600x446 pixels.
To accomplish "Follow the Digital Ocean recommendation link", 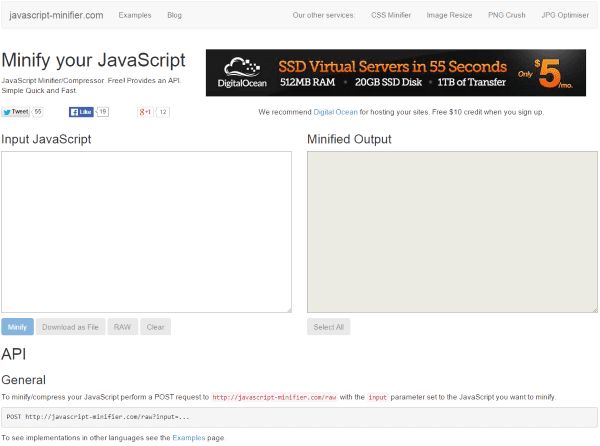I will click(x=335, y=112).
